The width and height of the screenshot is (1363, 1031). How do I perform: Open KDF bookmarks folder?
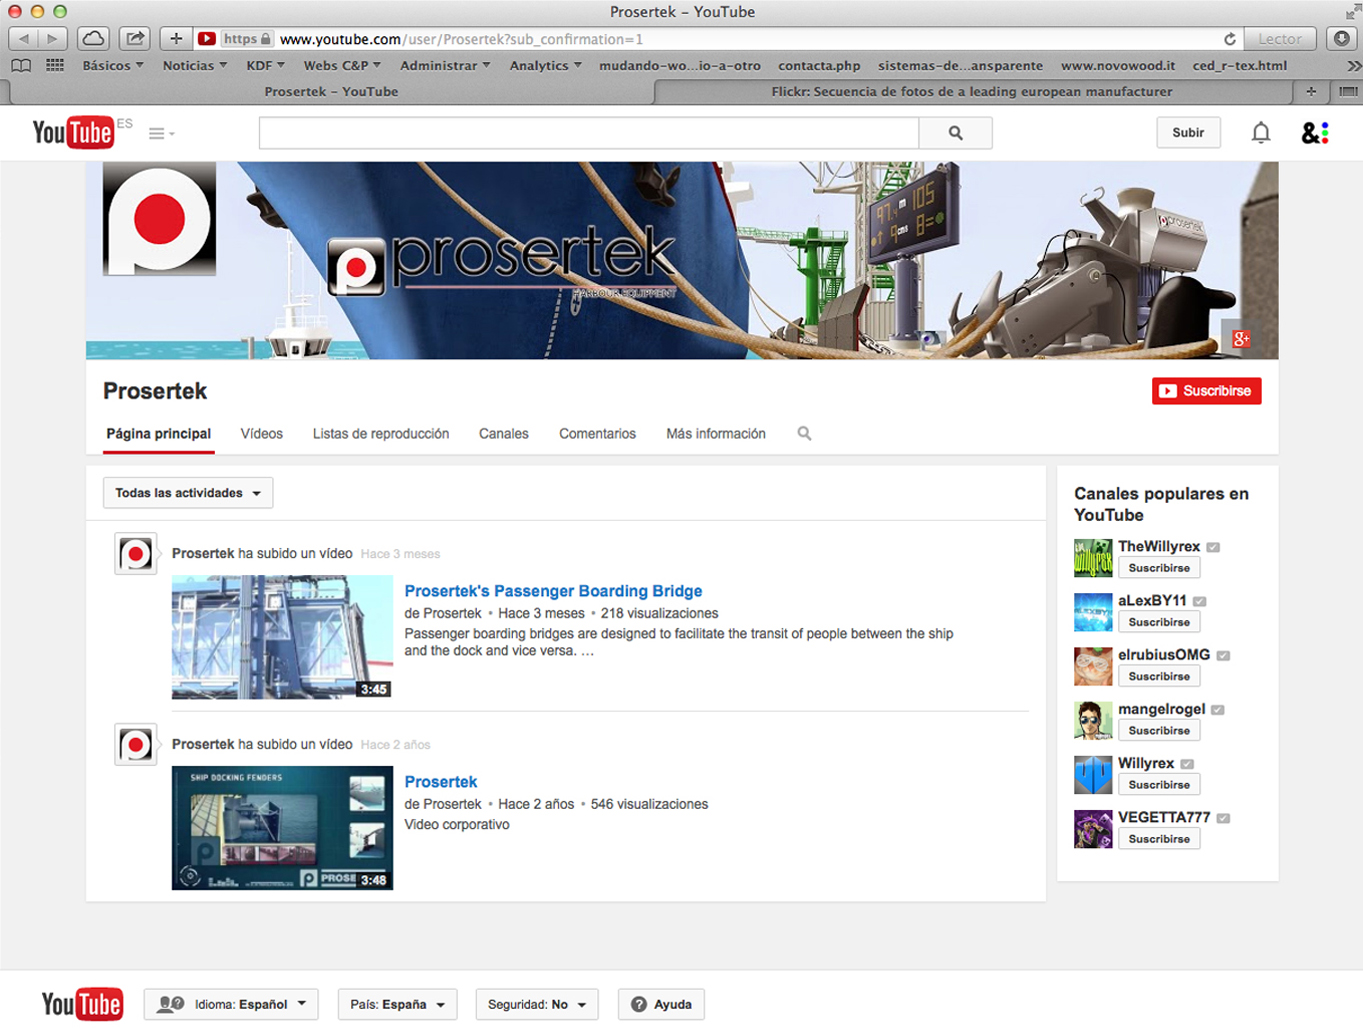tap(265, 65)
